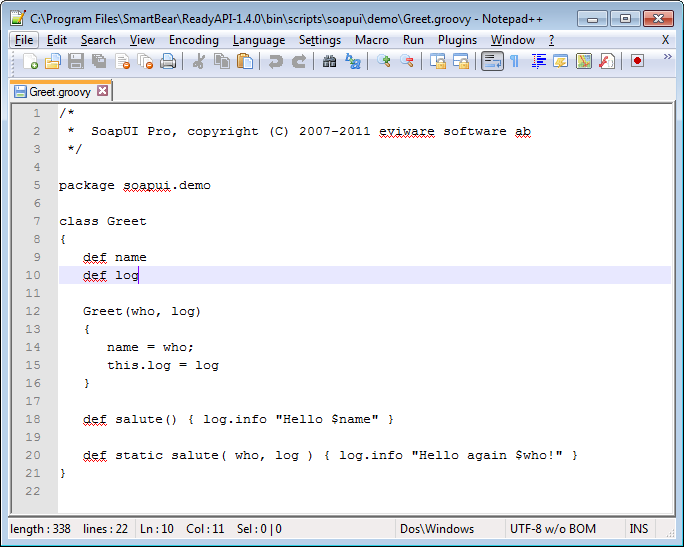Open the ? help menu

551,40
